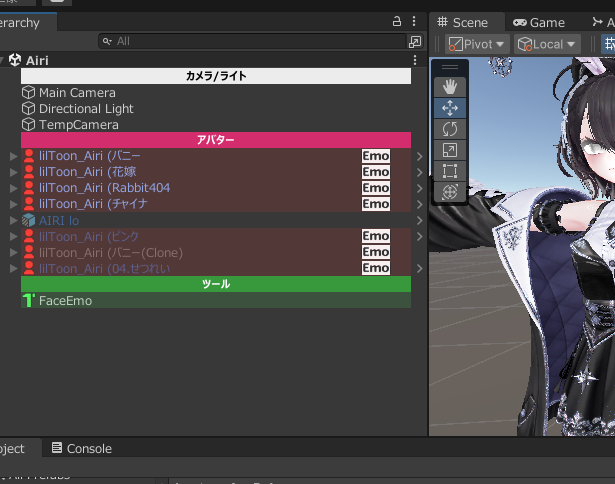This screenshot has height=484, width=615.
Task: Click the FaceEmo green icon
Action: pos(28,300)
